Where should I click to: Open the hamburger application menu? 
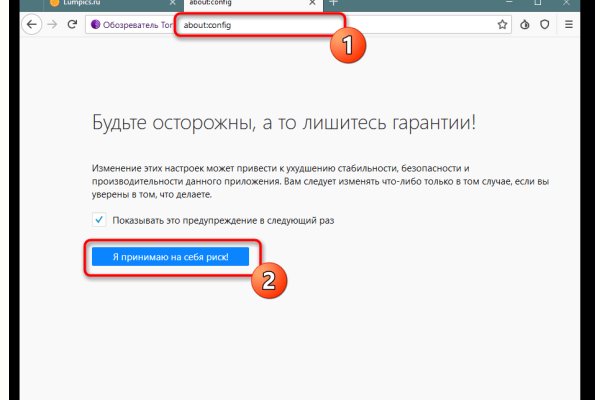click(x=569, y=23)
